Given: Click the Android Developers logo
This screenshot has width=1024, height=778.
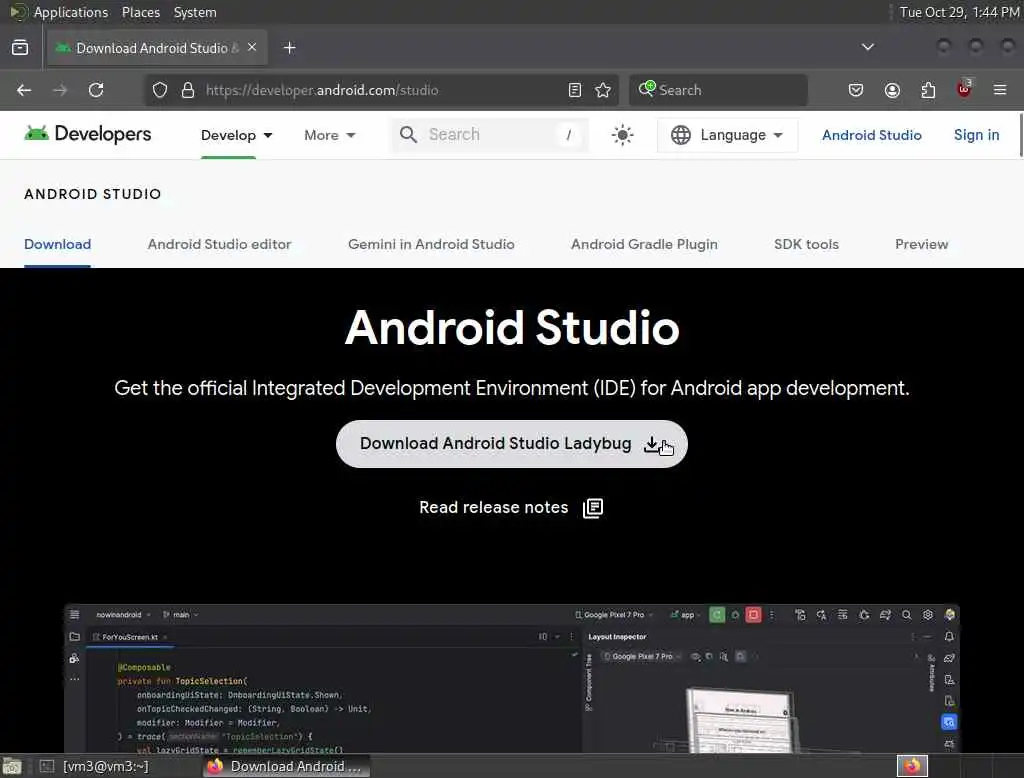Looking at the screenshot, I should pyautogui.click(x=88, y=134).
